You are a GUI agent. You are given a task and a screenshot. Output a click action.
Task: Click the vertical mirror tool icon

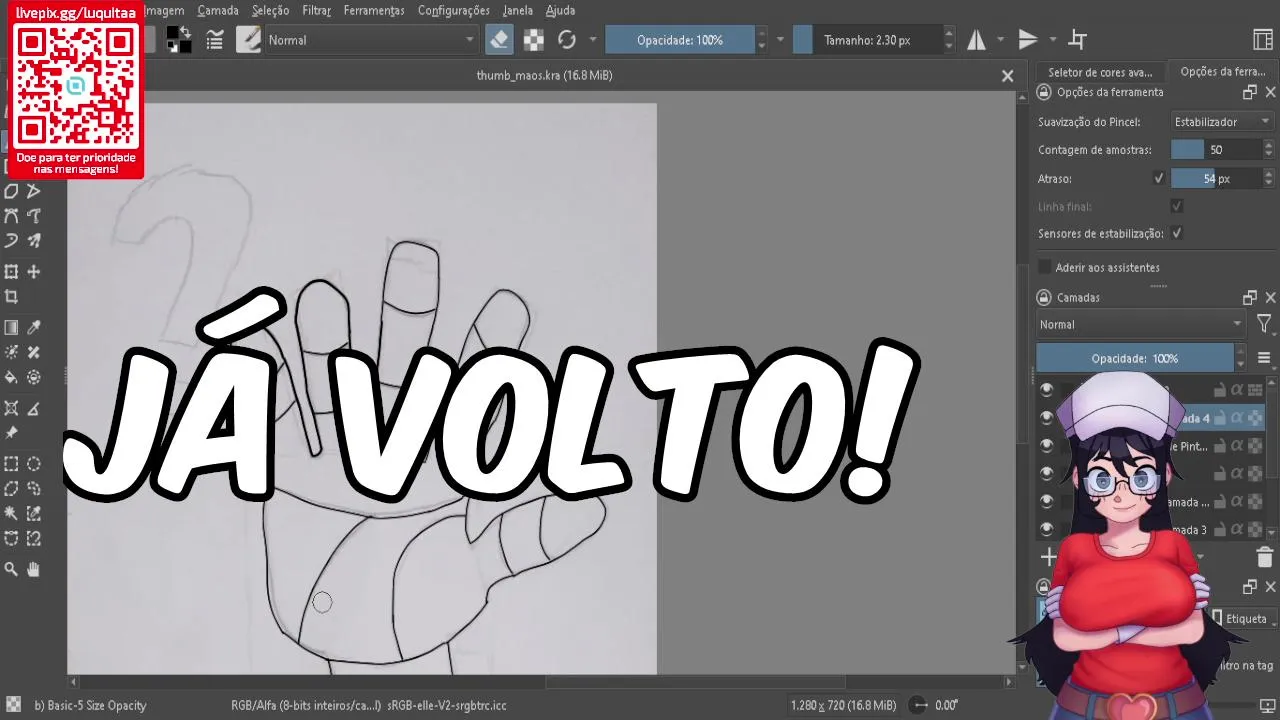pos(1028,40)
